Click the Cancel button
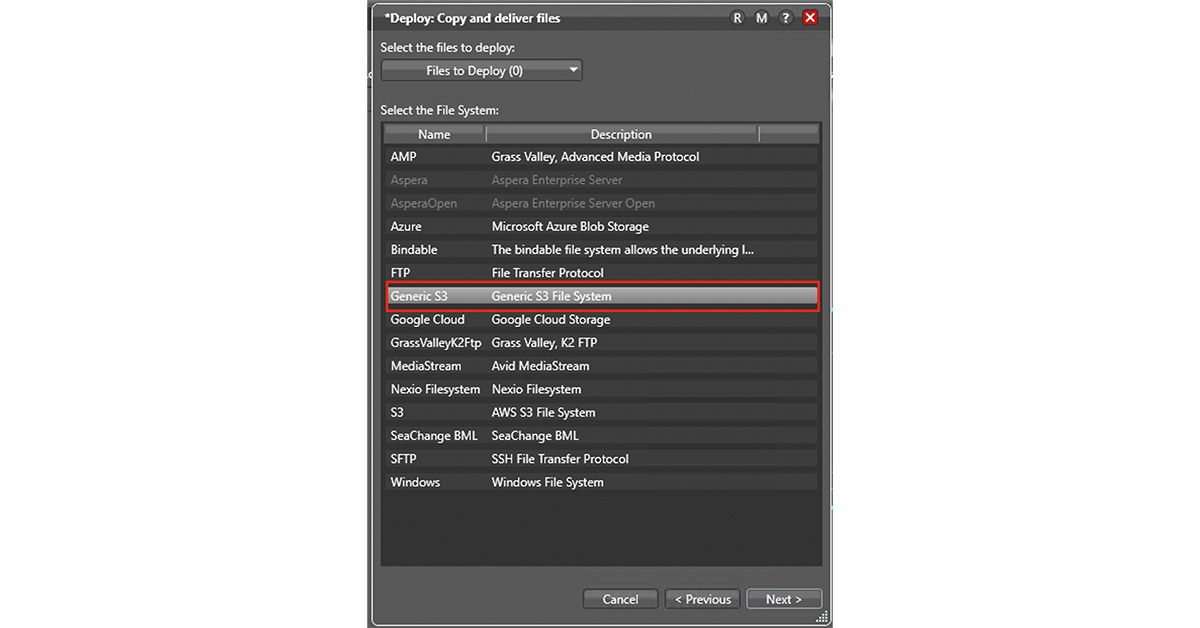The width and height of the screenshot is (1200, 628). tap(620, 599)
